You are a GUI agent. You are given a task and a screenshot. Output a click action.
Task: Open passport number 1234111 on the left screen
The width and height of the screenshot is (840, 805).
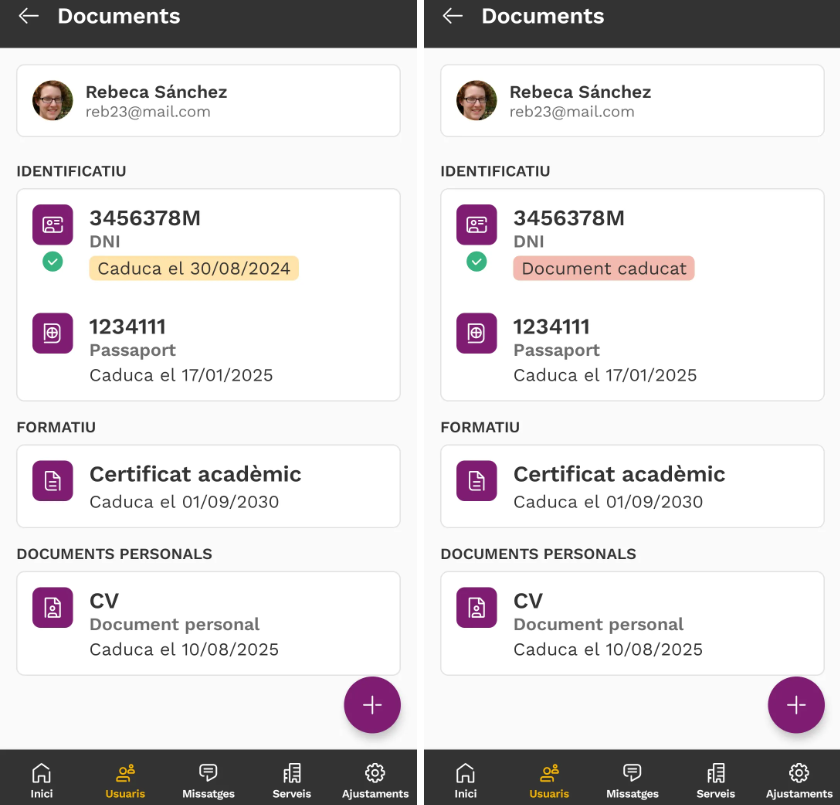click(x=128, y=326)
